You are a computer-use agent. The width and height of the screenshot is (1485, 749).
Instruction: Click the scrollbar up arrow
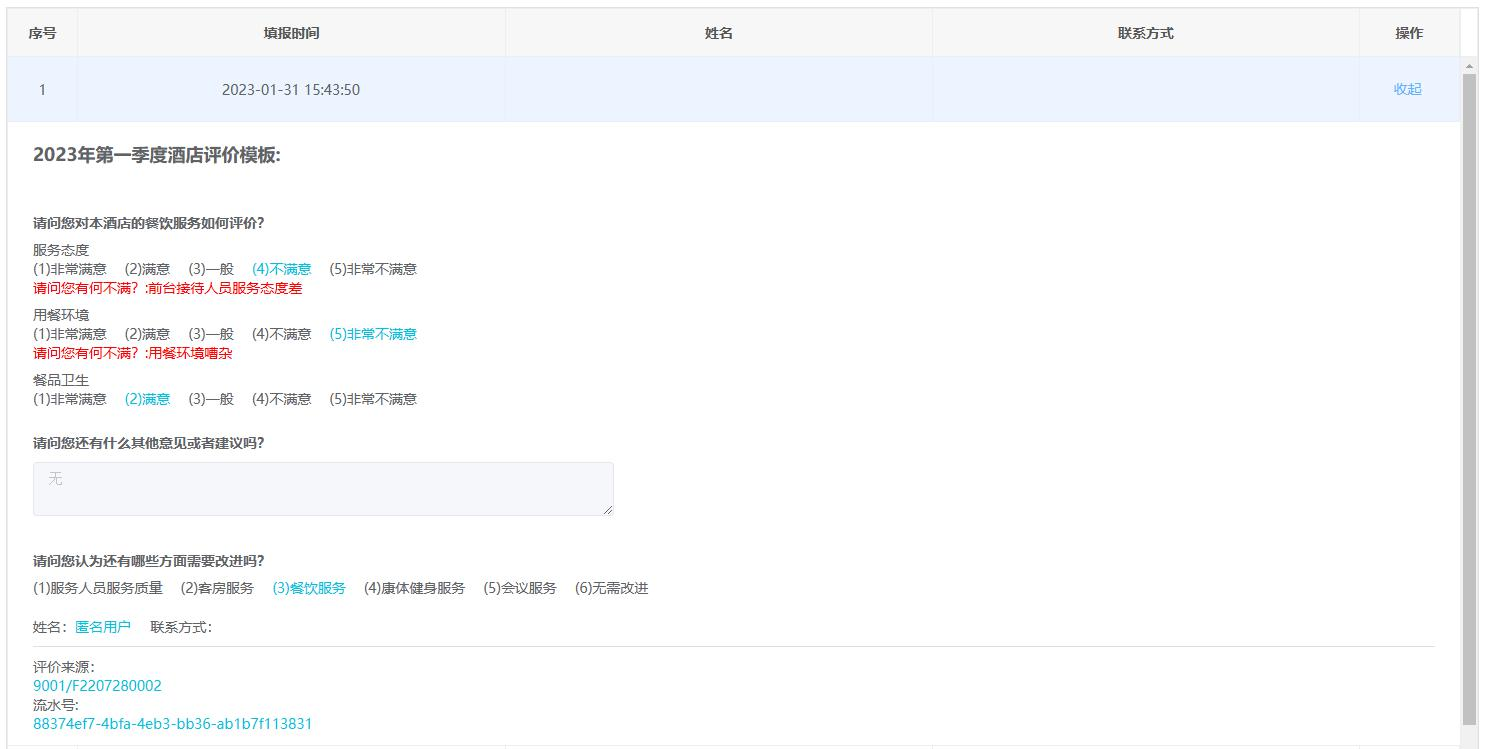coord(1469,66)
